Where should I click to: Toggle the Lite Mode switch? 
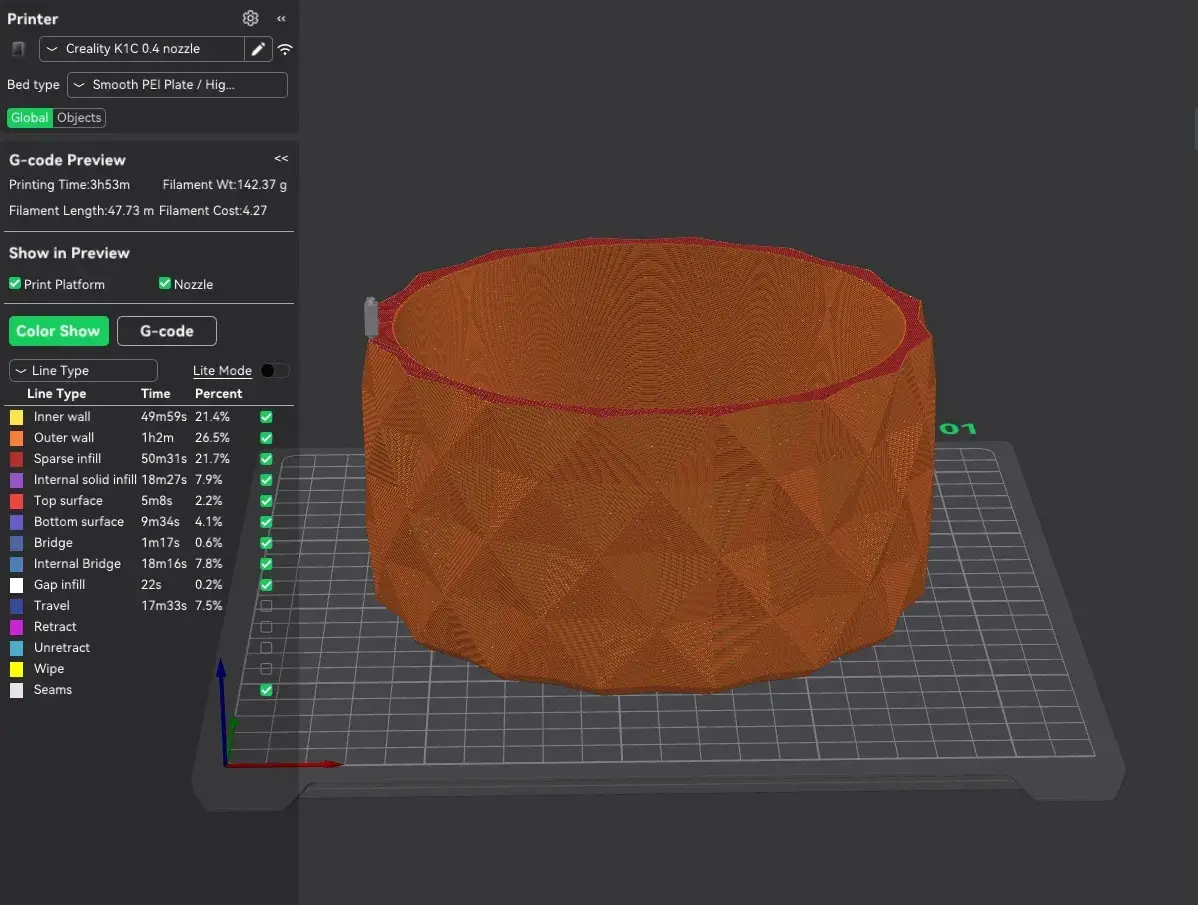[x=273, y=371]
